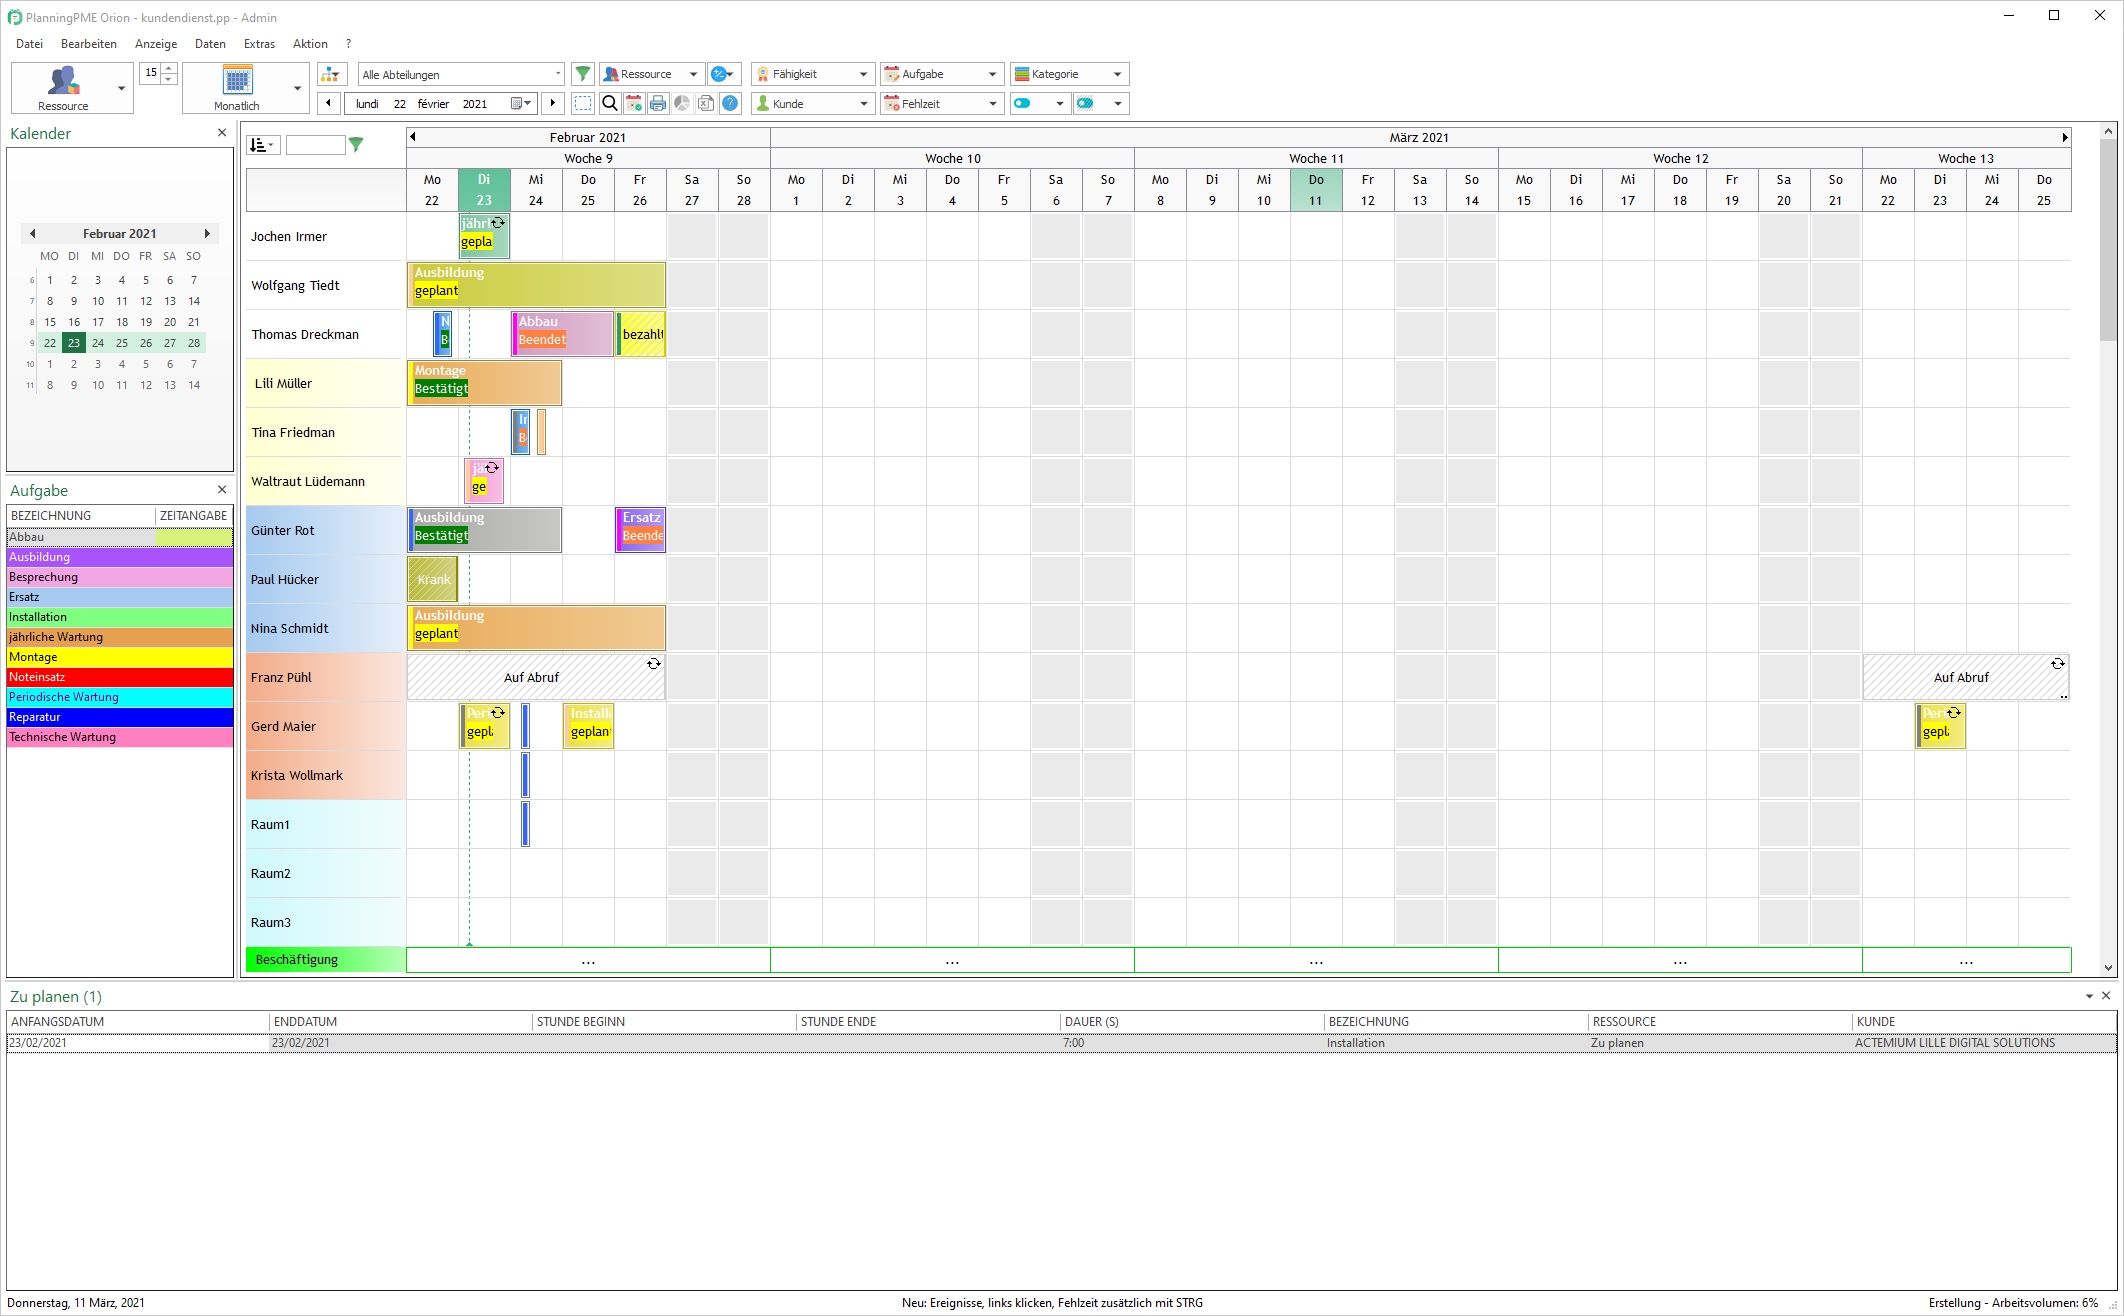Click the green funnel next to resource filter field
This screenshot has width=2124, height=1316.
coord(356,145)
